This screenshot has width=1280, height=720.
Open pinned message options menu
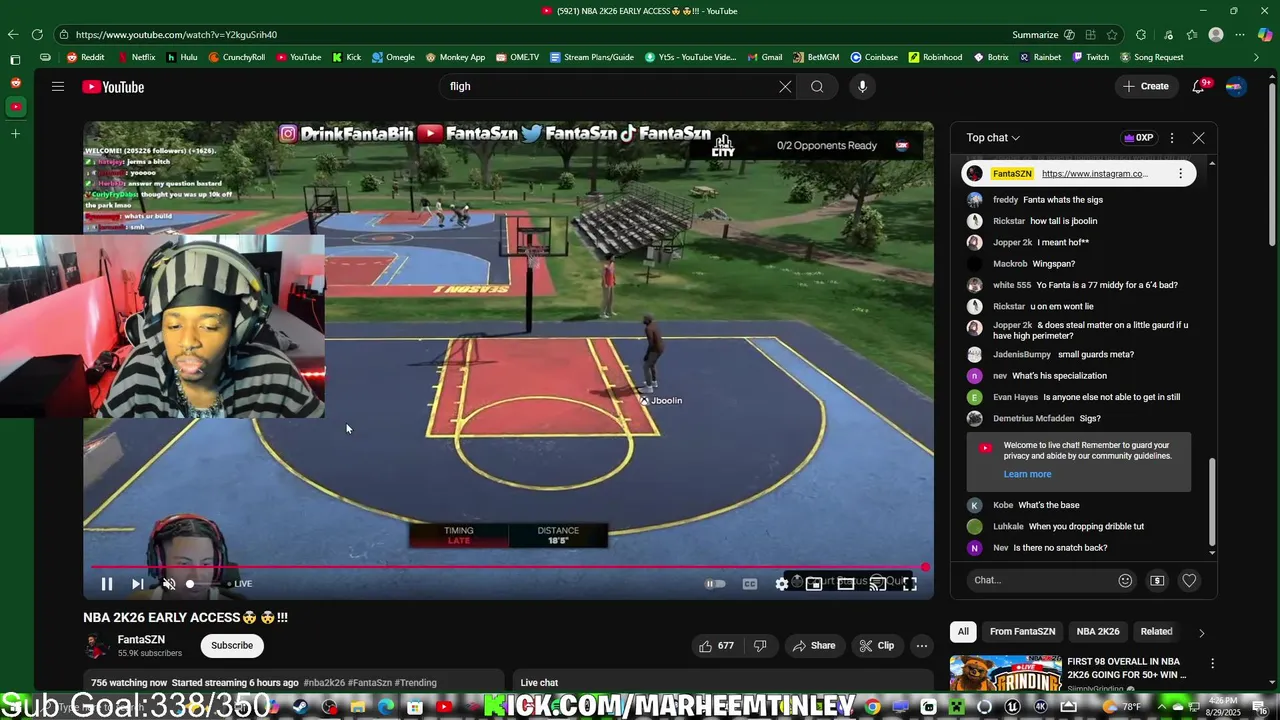pyautogui.click(x=1180, y=174)
